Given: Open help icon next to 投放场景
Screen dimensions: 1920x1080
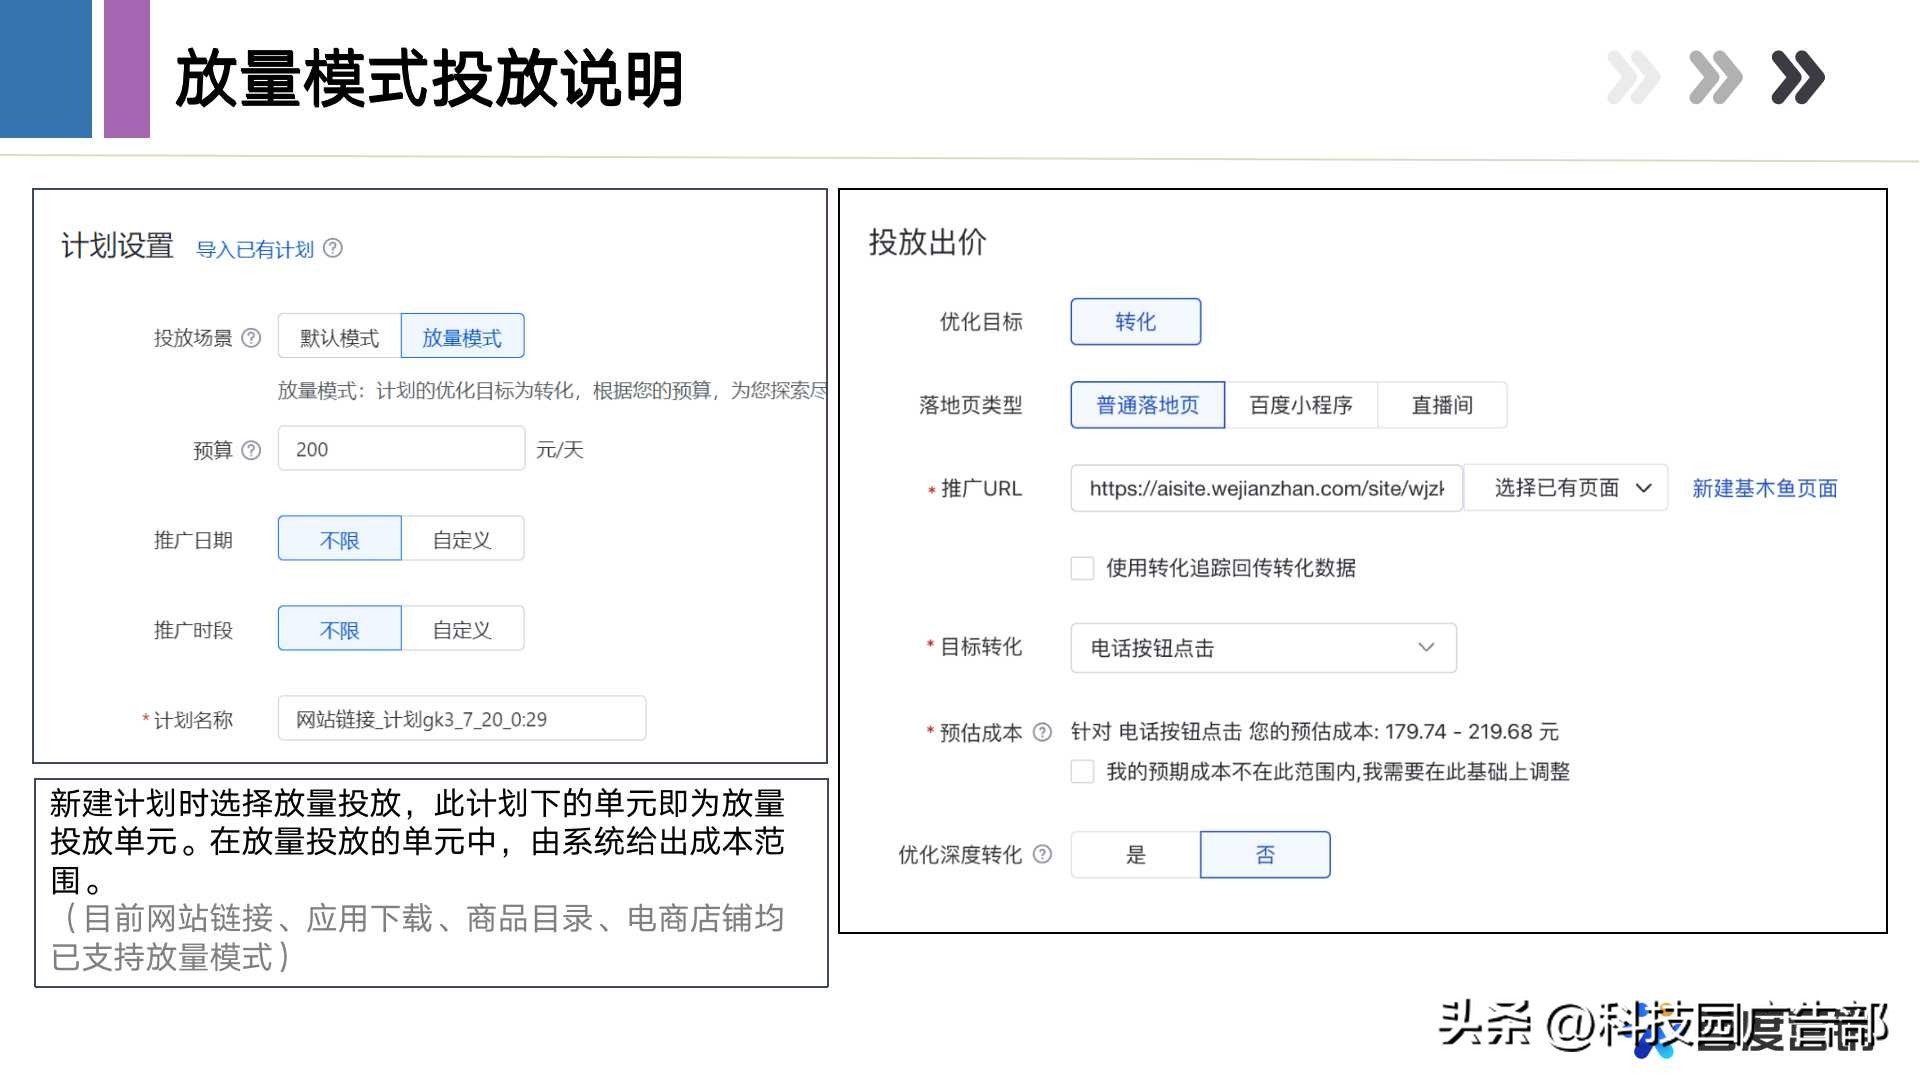Looking at the screenshot, I should pyautogui.click(x=253, y=338).
